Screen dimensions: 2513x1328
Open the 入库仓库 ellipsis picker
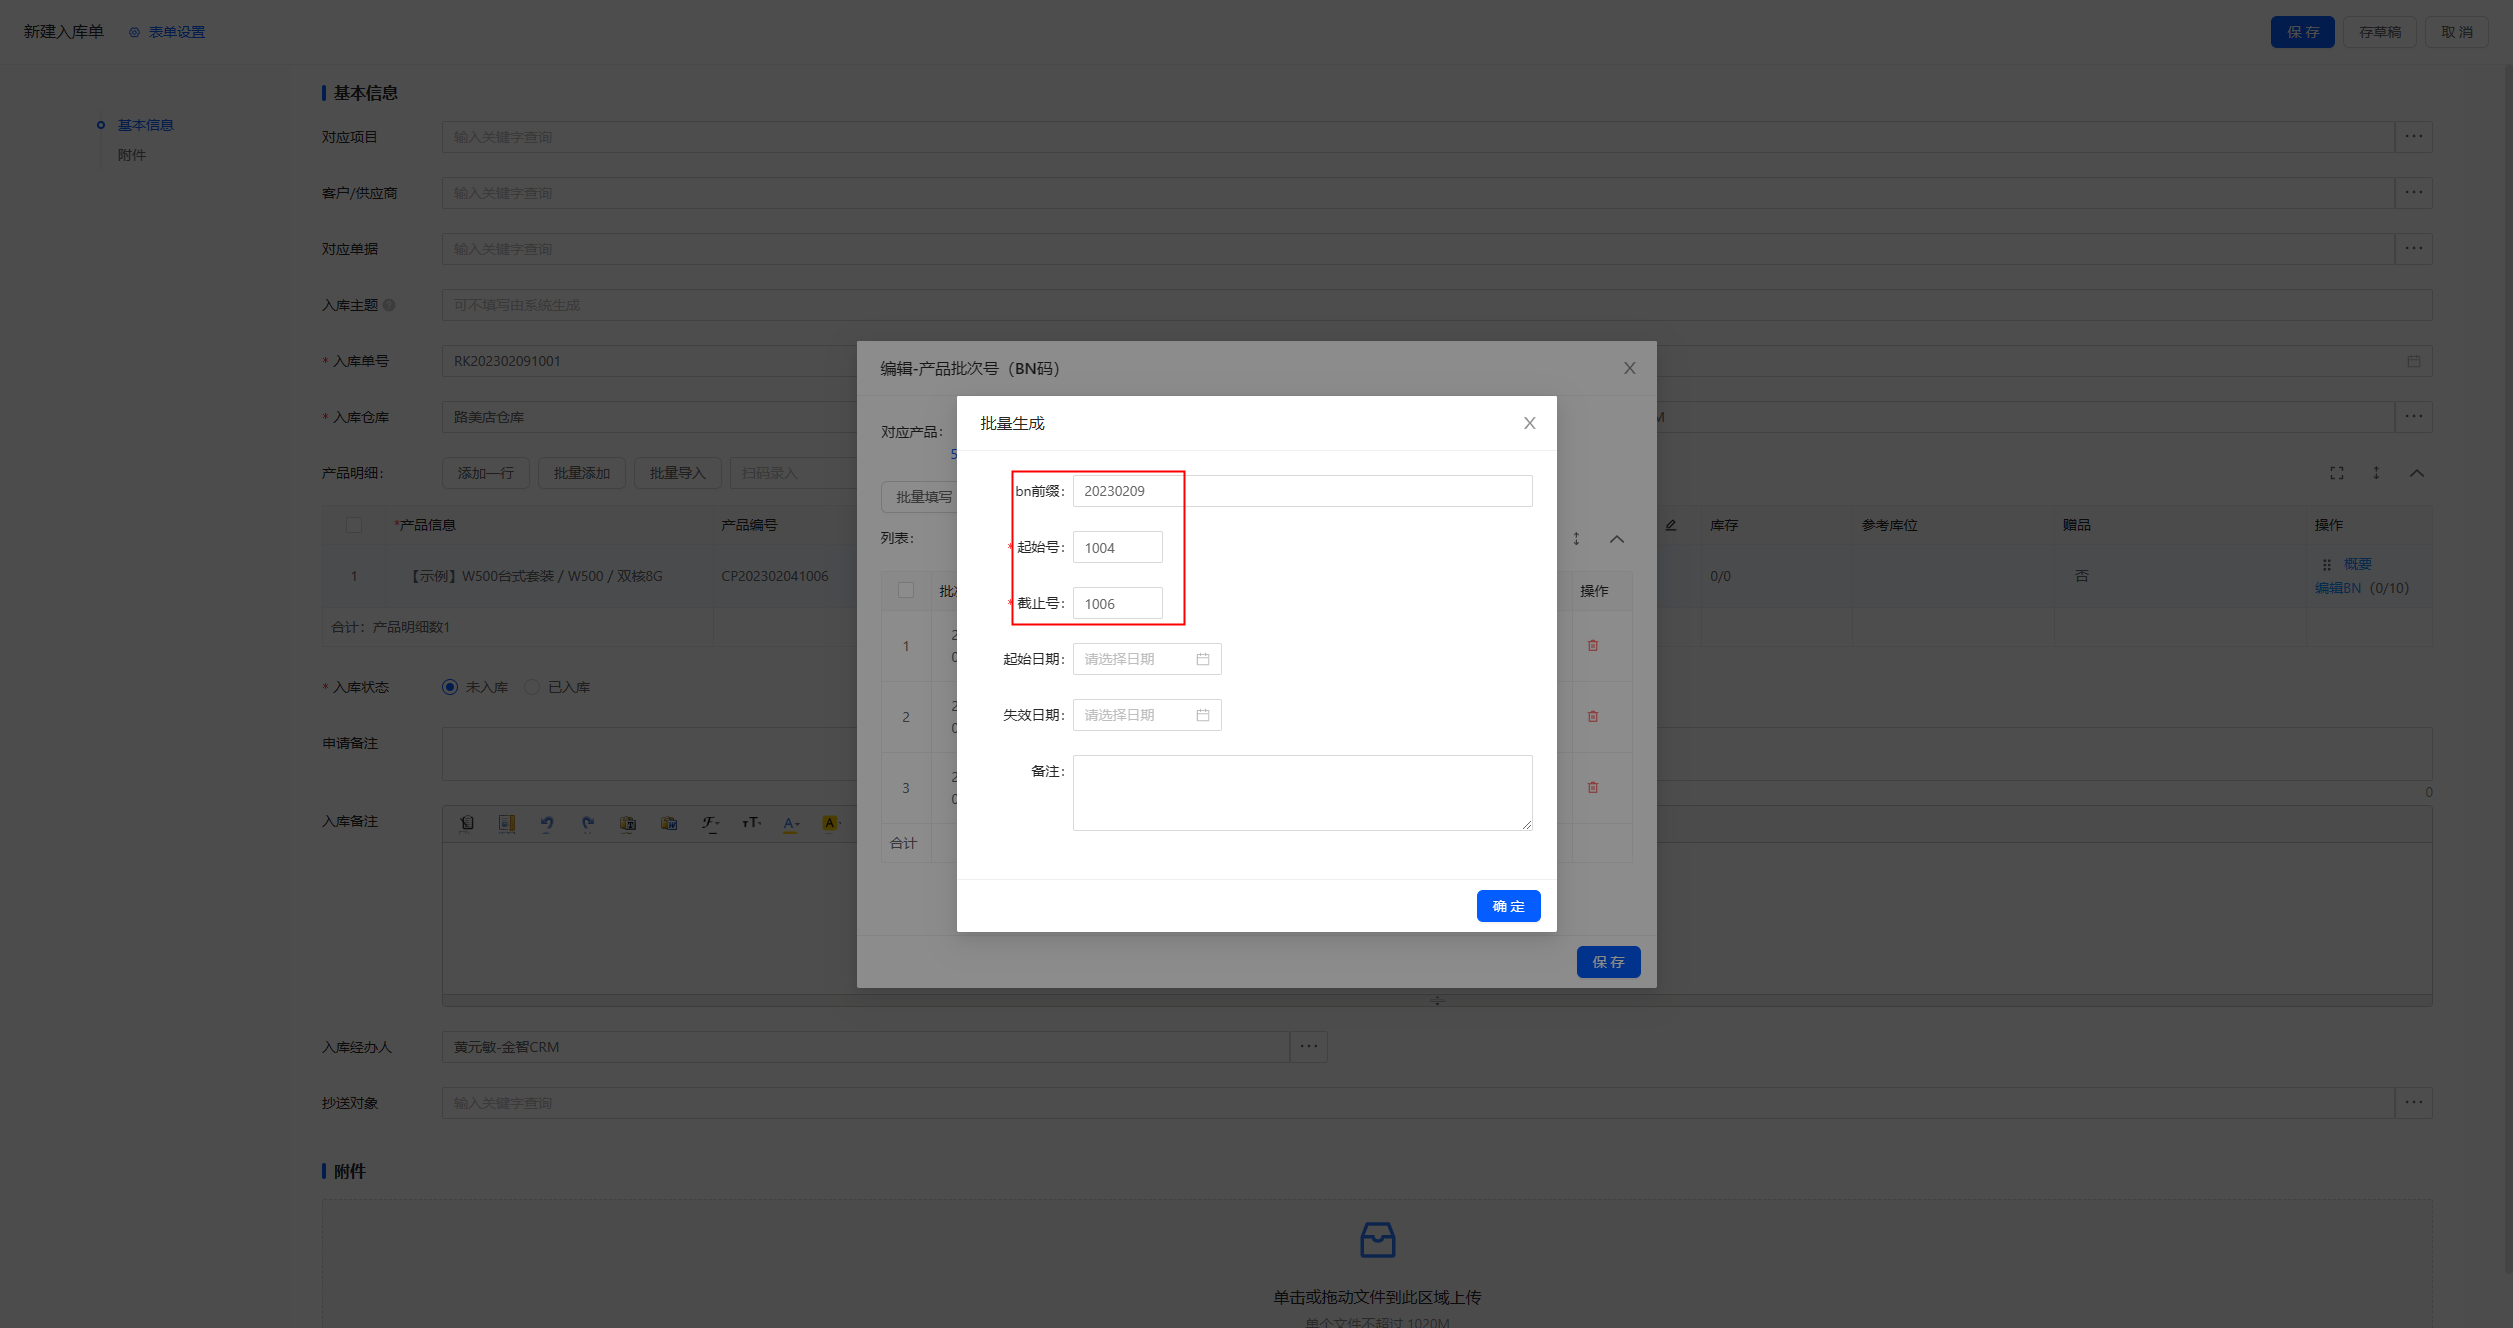tap(2414, 417)
